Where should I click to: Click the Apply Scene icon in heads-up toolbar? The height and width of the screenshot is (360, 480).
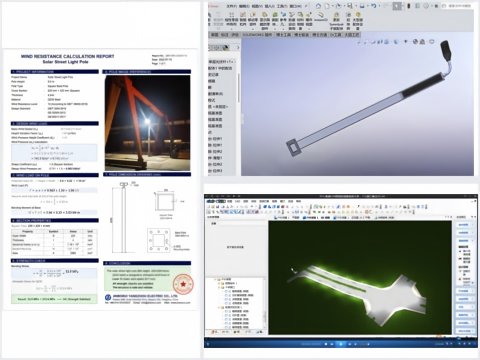pos(422,41)
